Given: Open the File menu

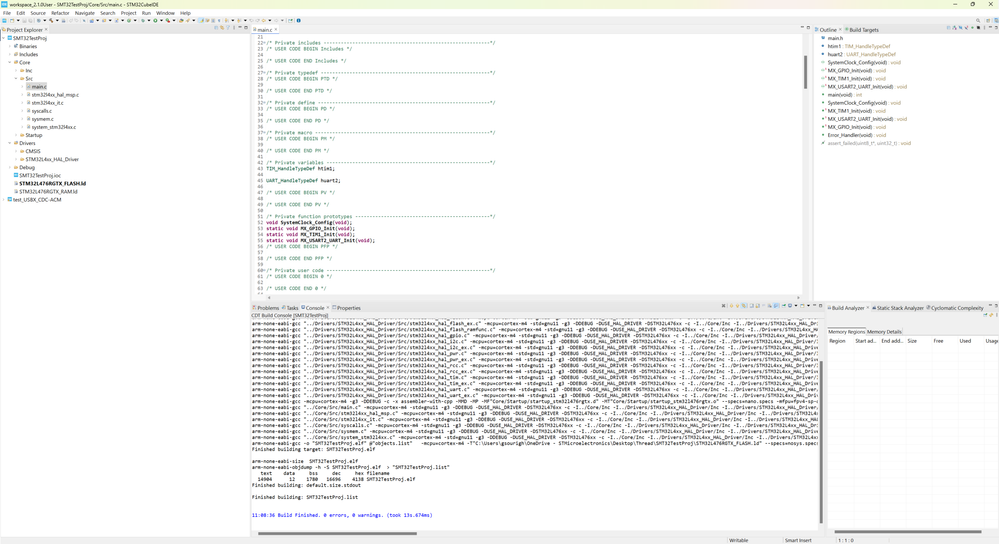Looking at the screenshot, I should (7, 13).
